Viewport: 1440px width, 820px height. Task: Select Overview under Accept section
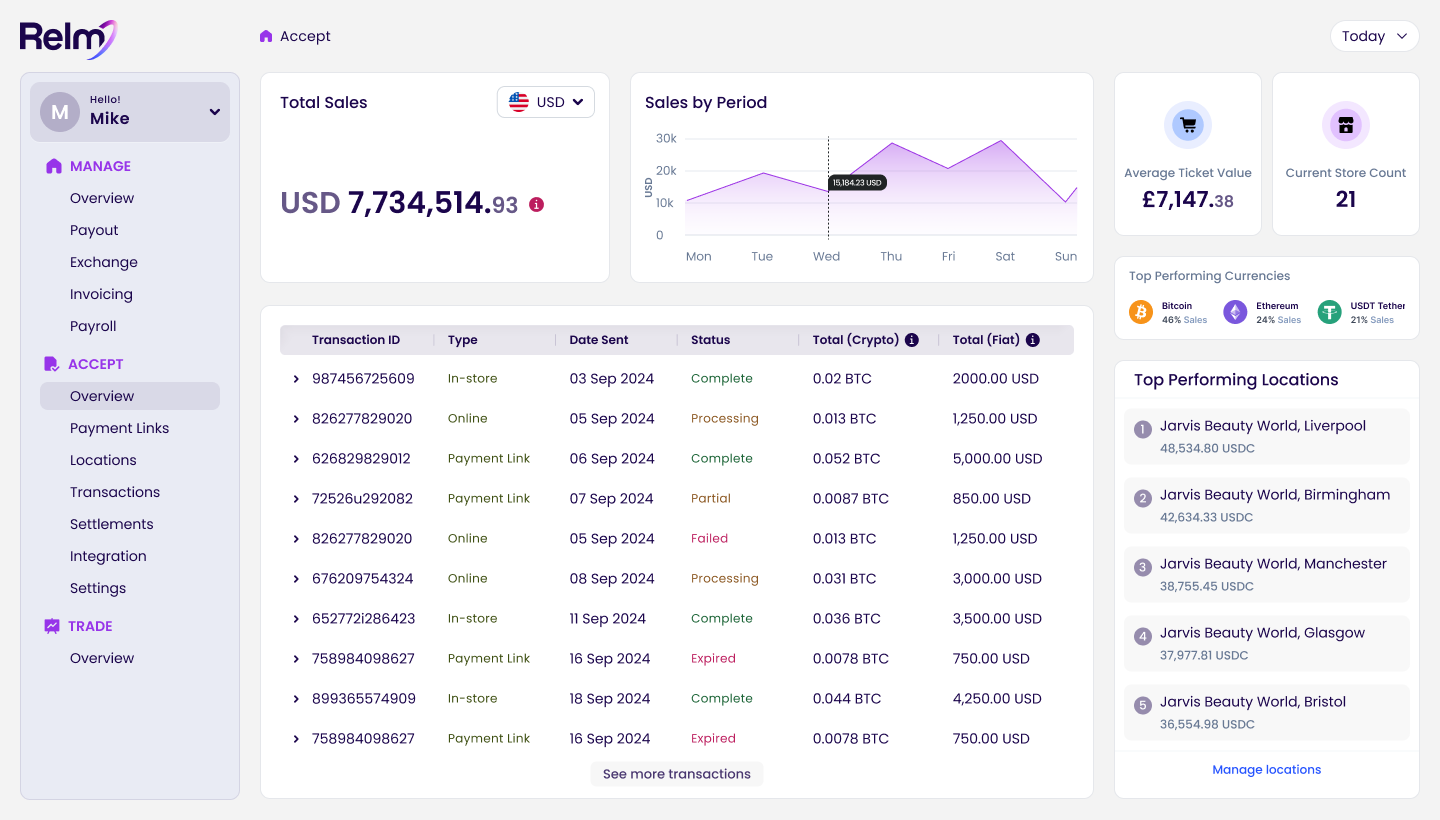pos(130,396)
